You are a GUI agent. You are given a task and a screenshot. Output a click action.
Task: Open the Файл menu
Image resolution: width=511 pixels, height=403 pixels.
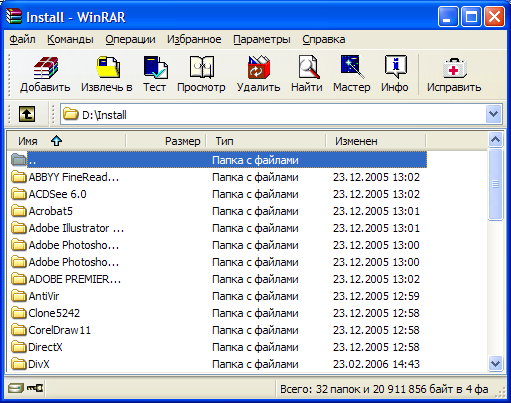click(22, 39)
